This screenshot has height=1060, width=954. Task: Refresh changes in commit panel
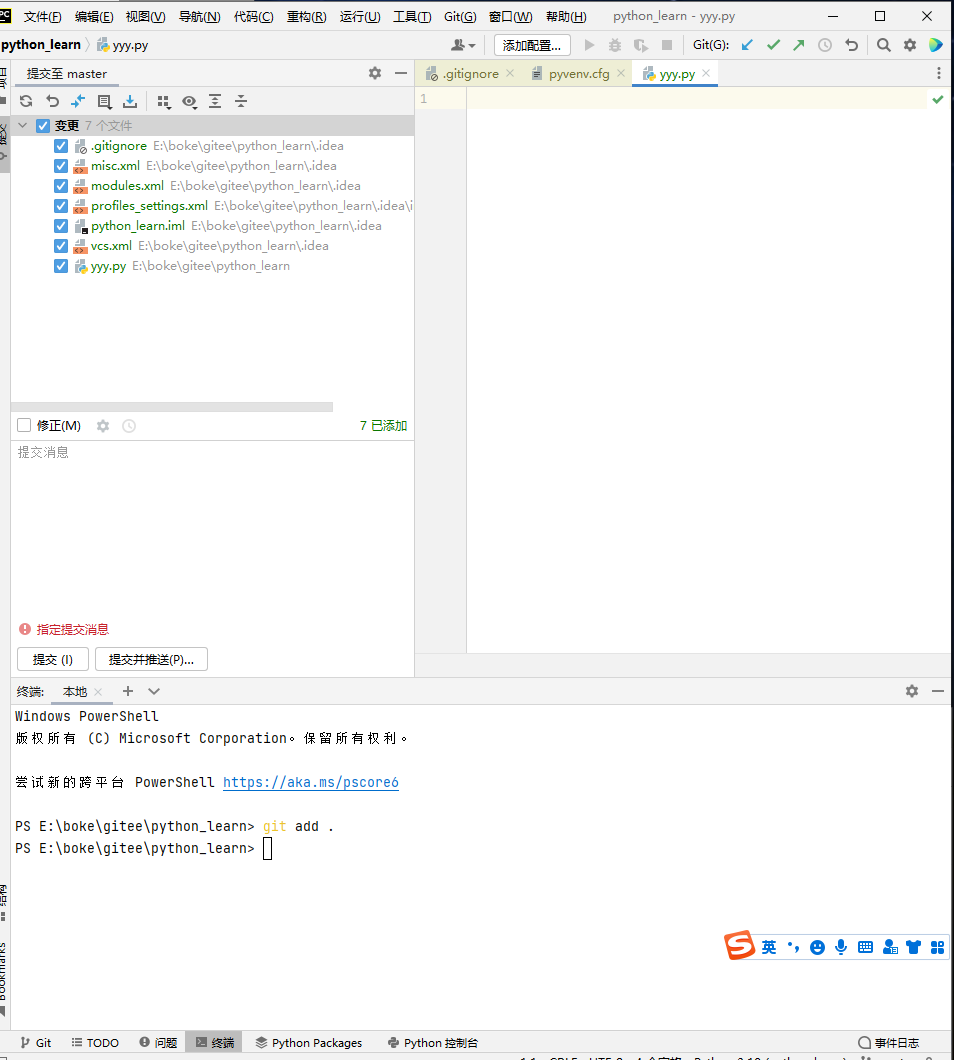(x=26, y=101)
